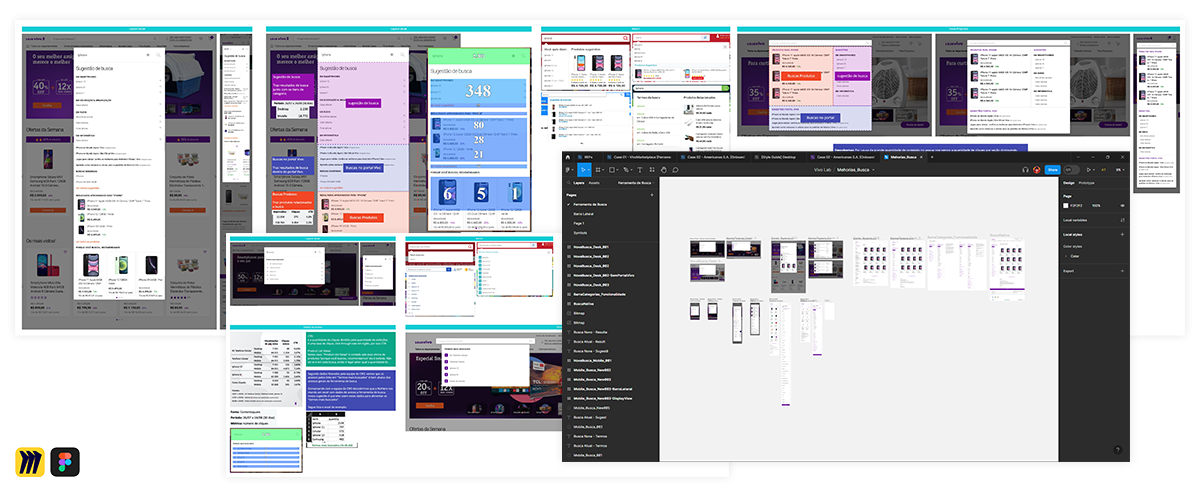Select the Pen tool in Figma
The image size is (1200, 492).
click(x=625, y=170)
